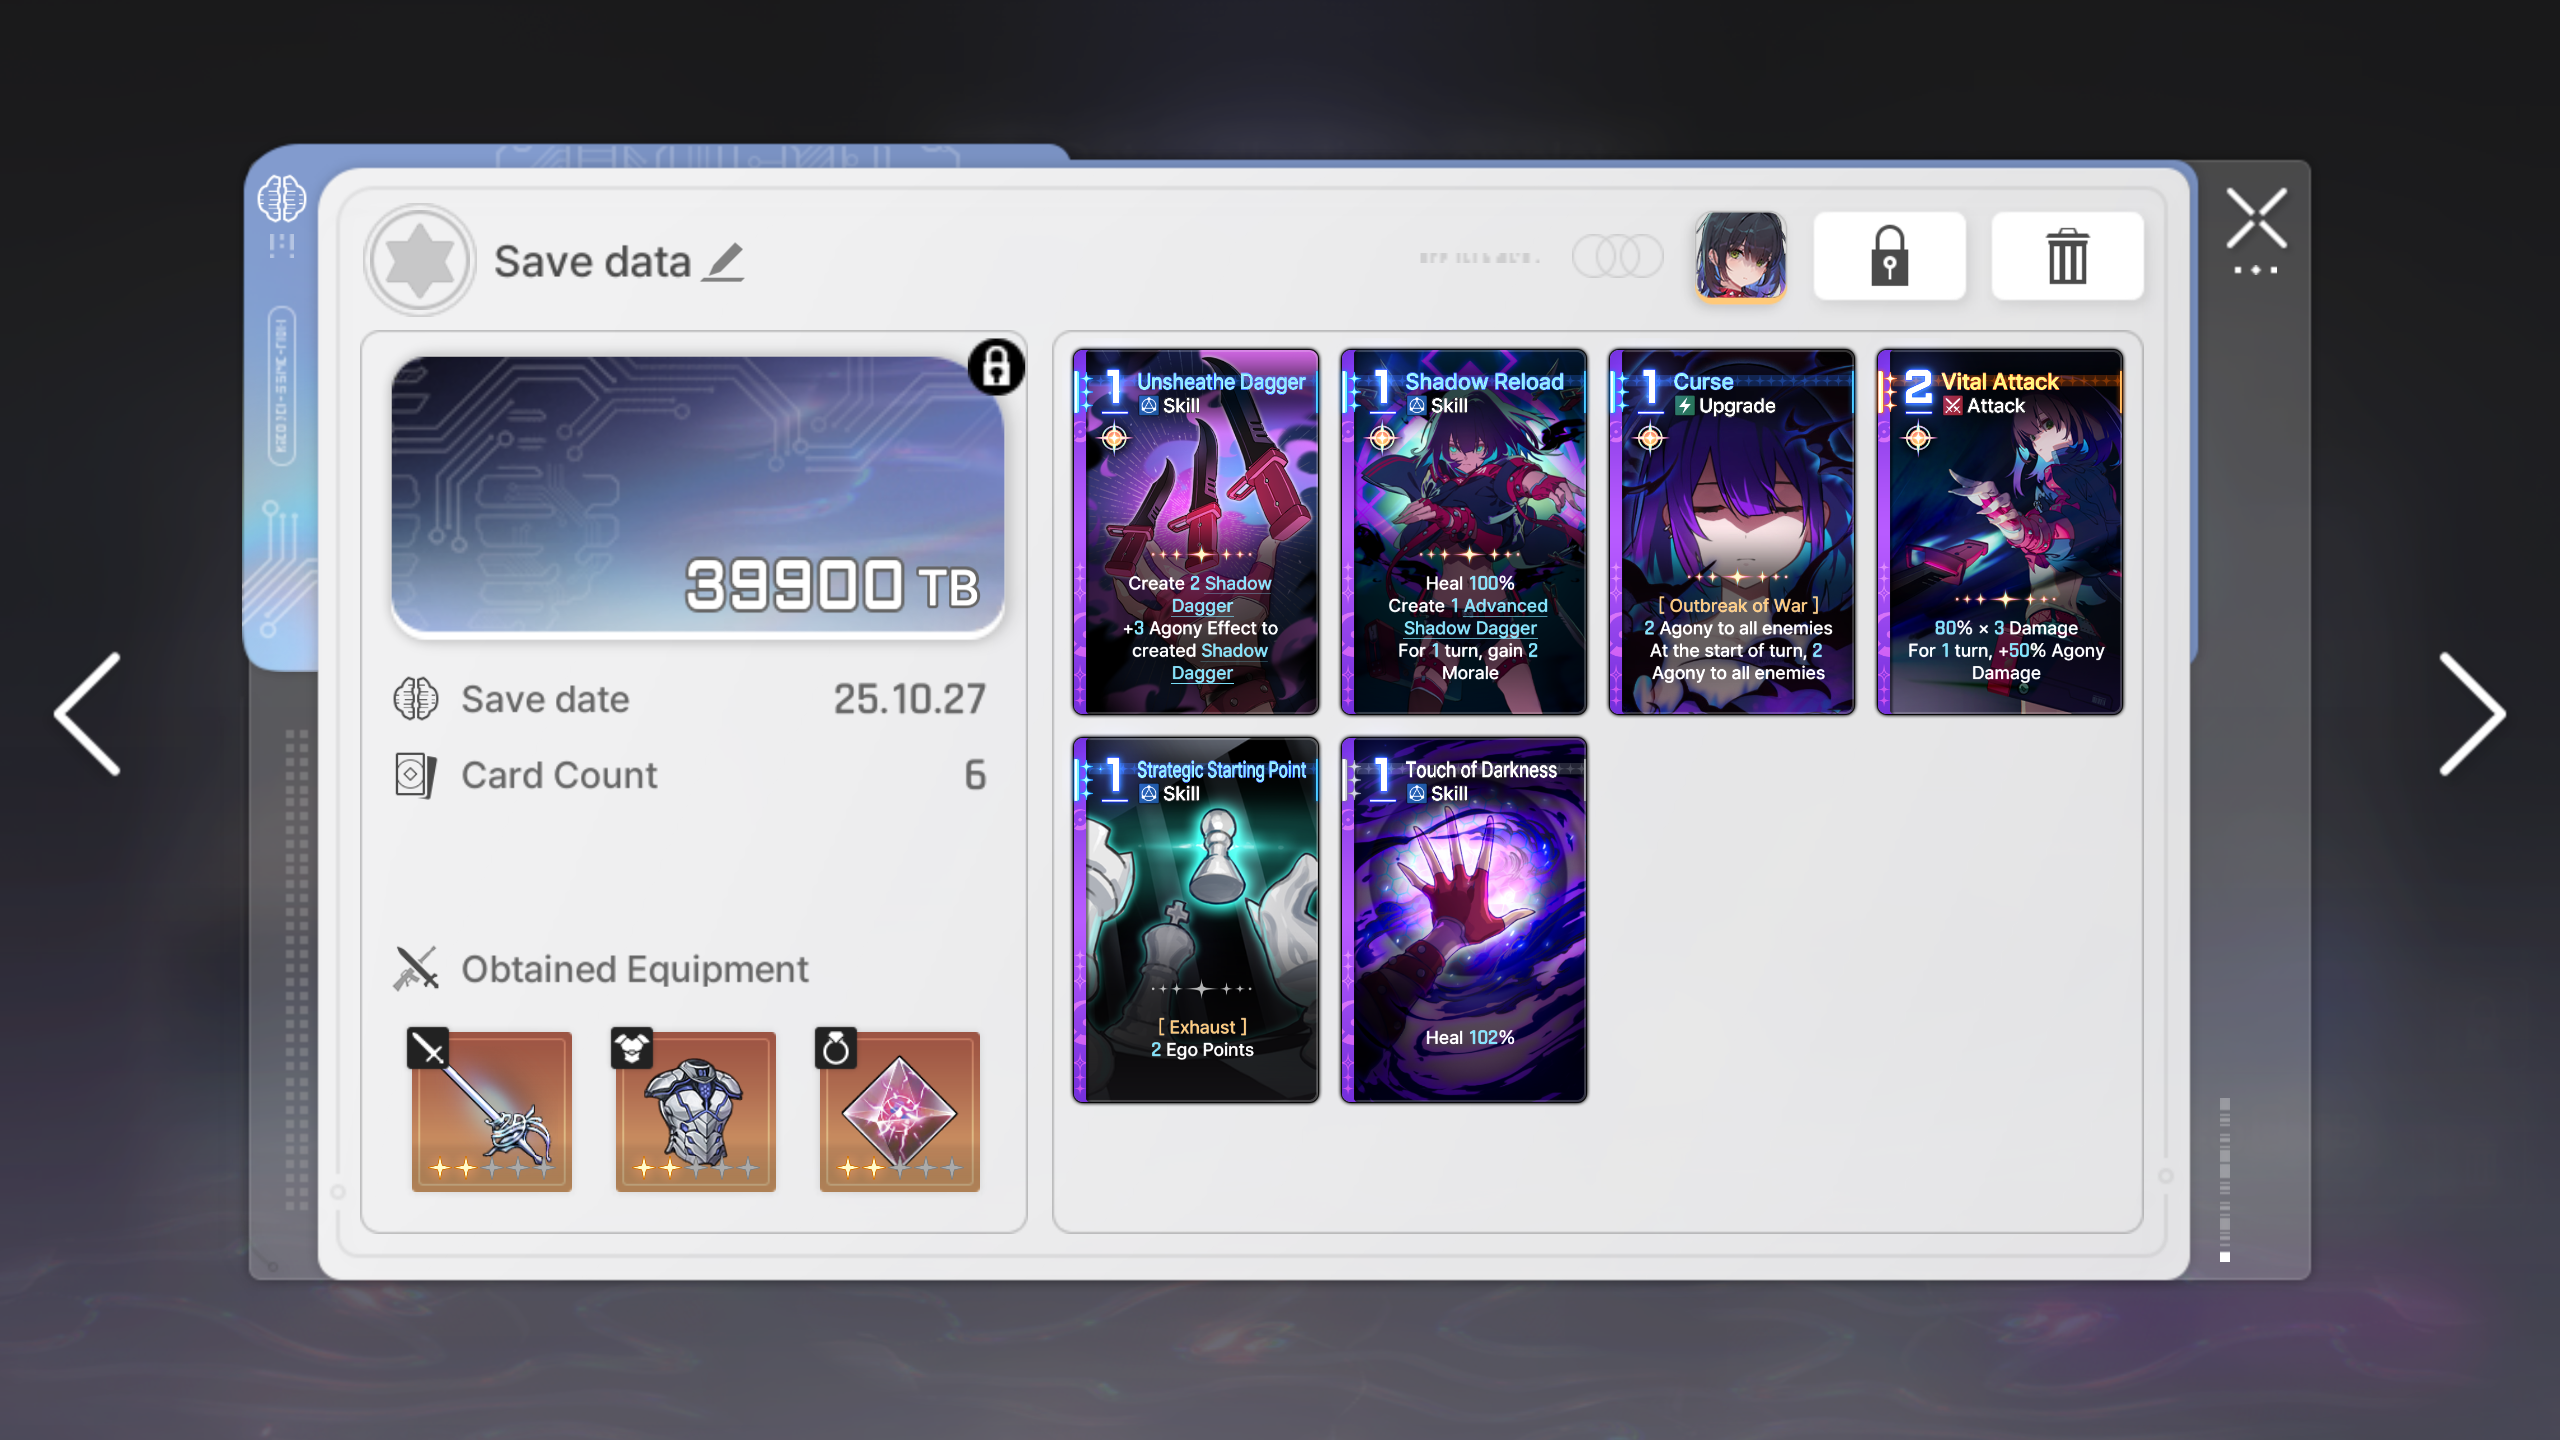Screen dimensions: 2560x1440
Task: Open the Vital Attack card
Action: tap(2000, 532)
